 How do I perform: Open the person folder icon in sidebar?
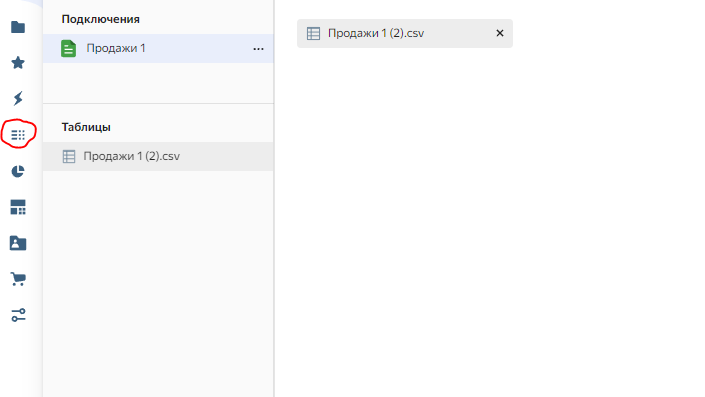pos(18,243)
